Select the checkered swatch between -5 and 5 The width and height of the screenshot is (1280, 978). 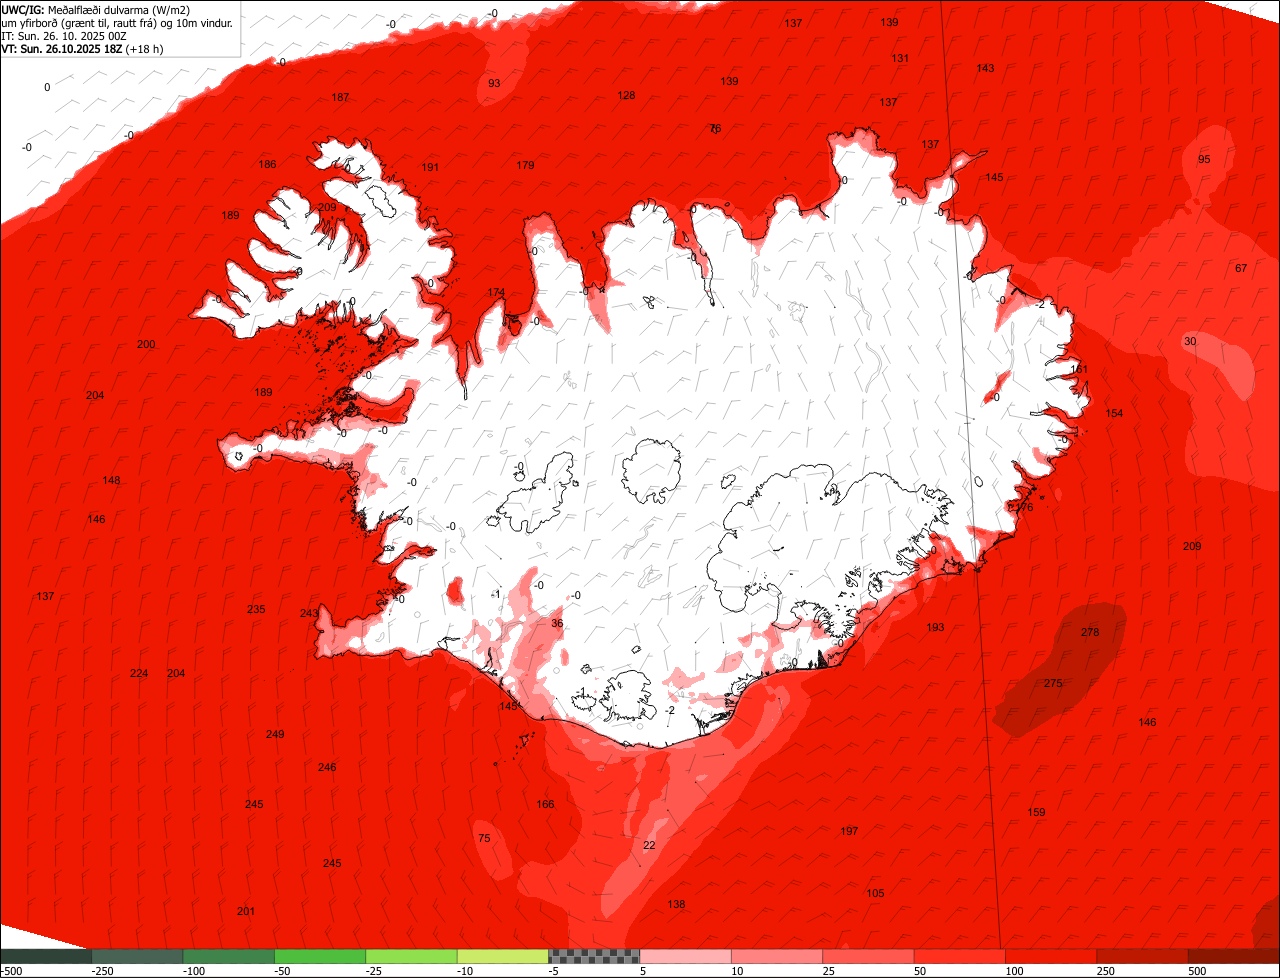pyautogui.click(x=594, y=956)
